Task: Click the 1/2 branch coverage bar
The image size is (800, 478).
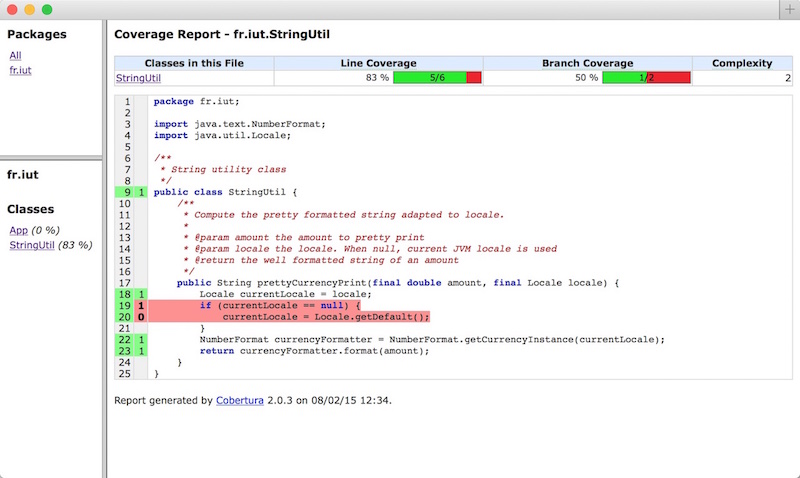Action: (x=646, y=78)
